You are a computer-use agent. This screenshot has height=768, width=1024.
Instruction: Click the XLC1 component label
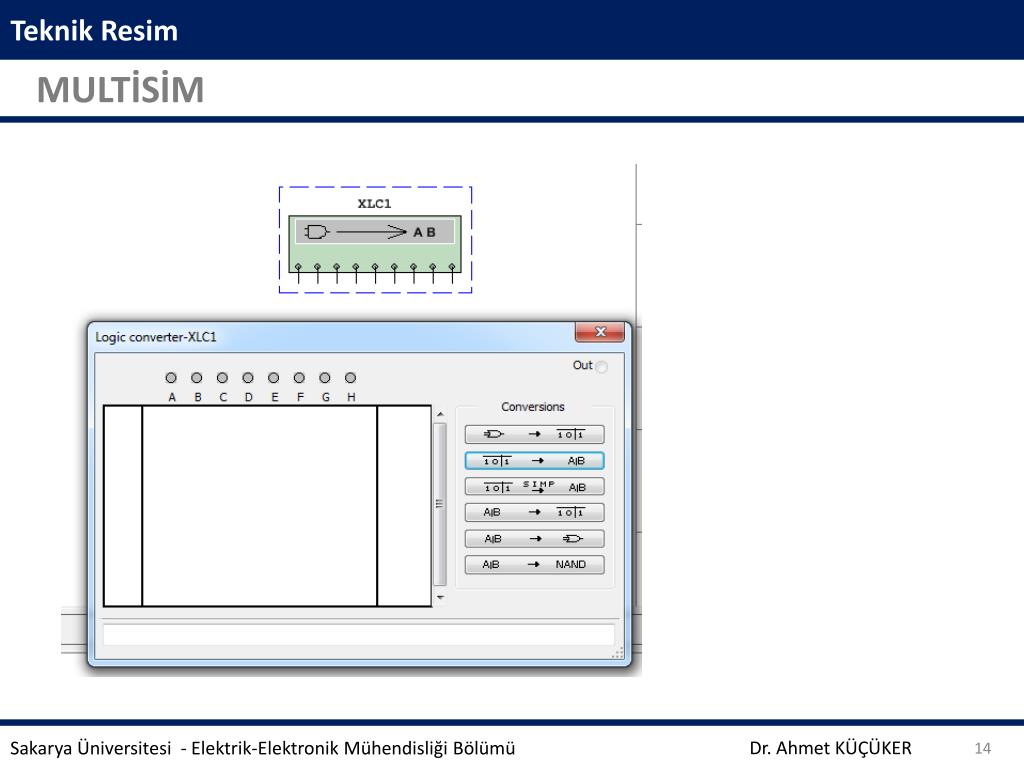coord(374,204)
